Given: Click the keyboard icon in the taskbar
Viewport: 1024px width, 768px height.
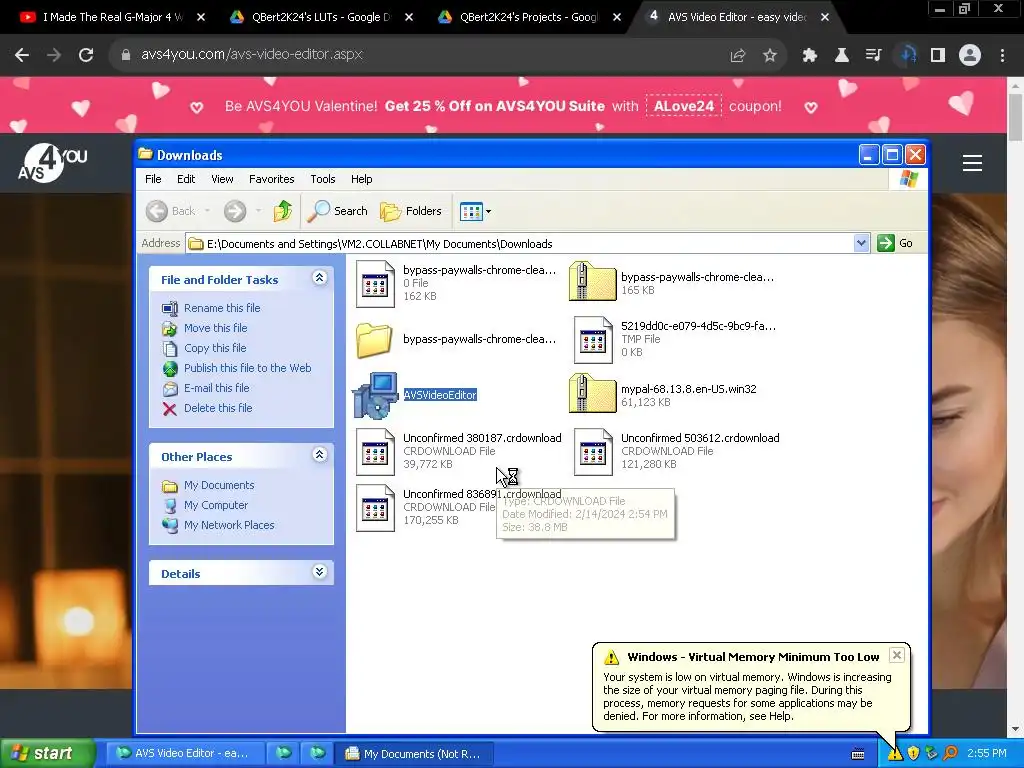Looking at the screenshot, I should point(858,754).
